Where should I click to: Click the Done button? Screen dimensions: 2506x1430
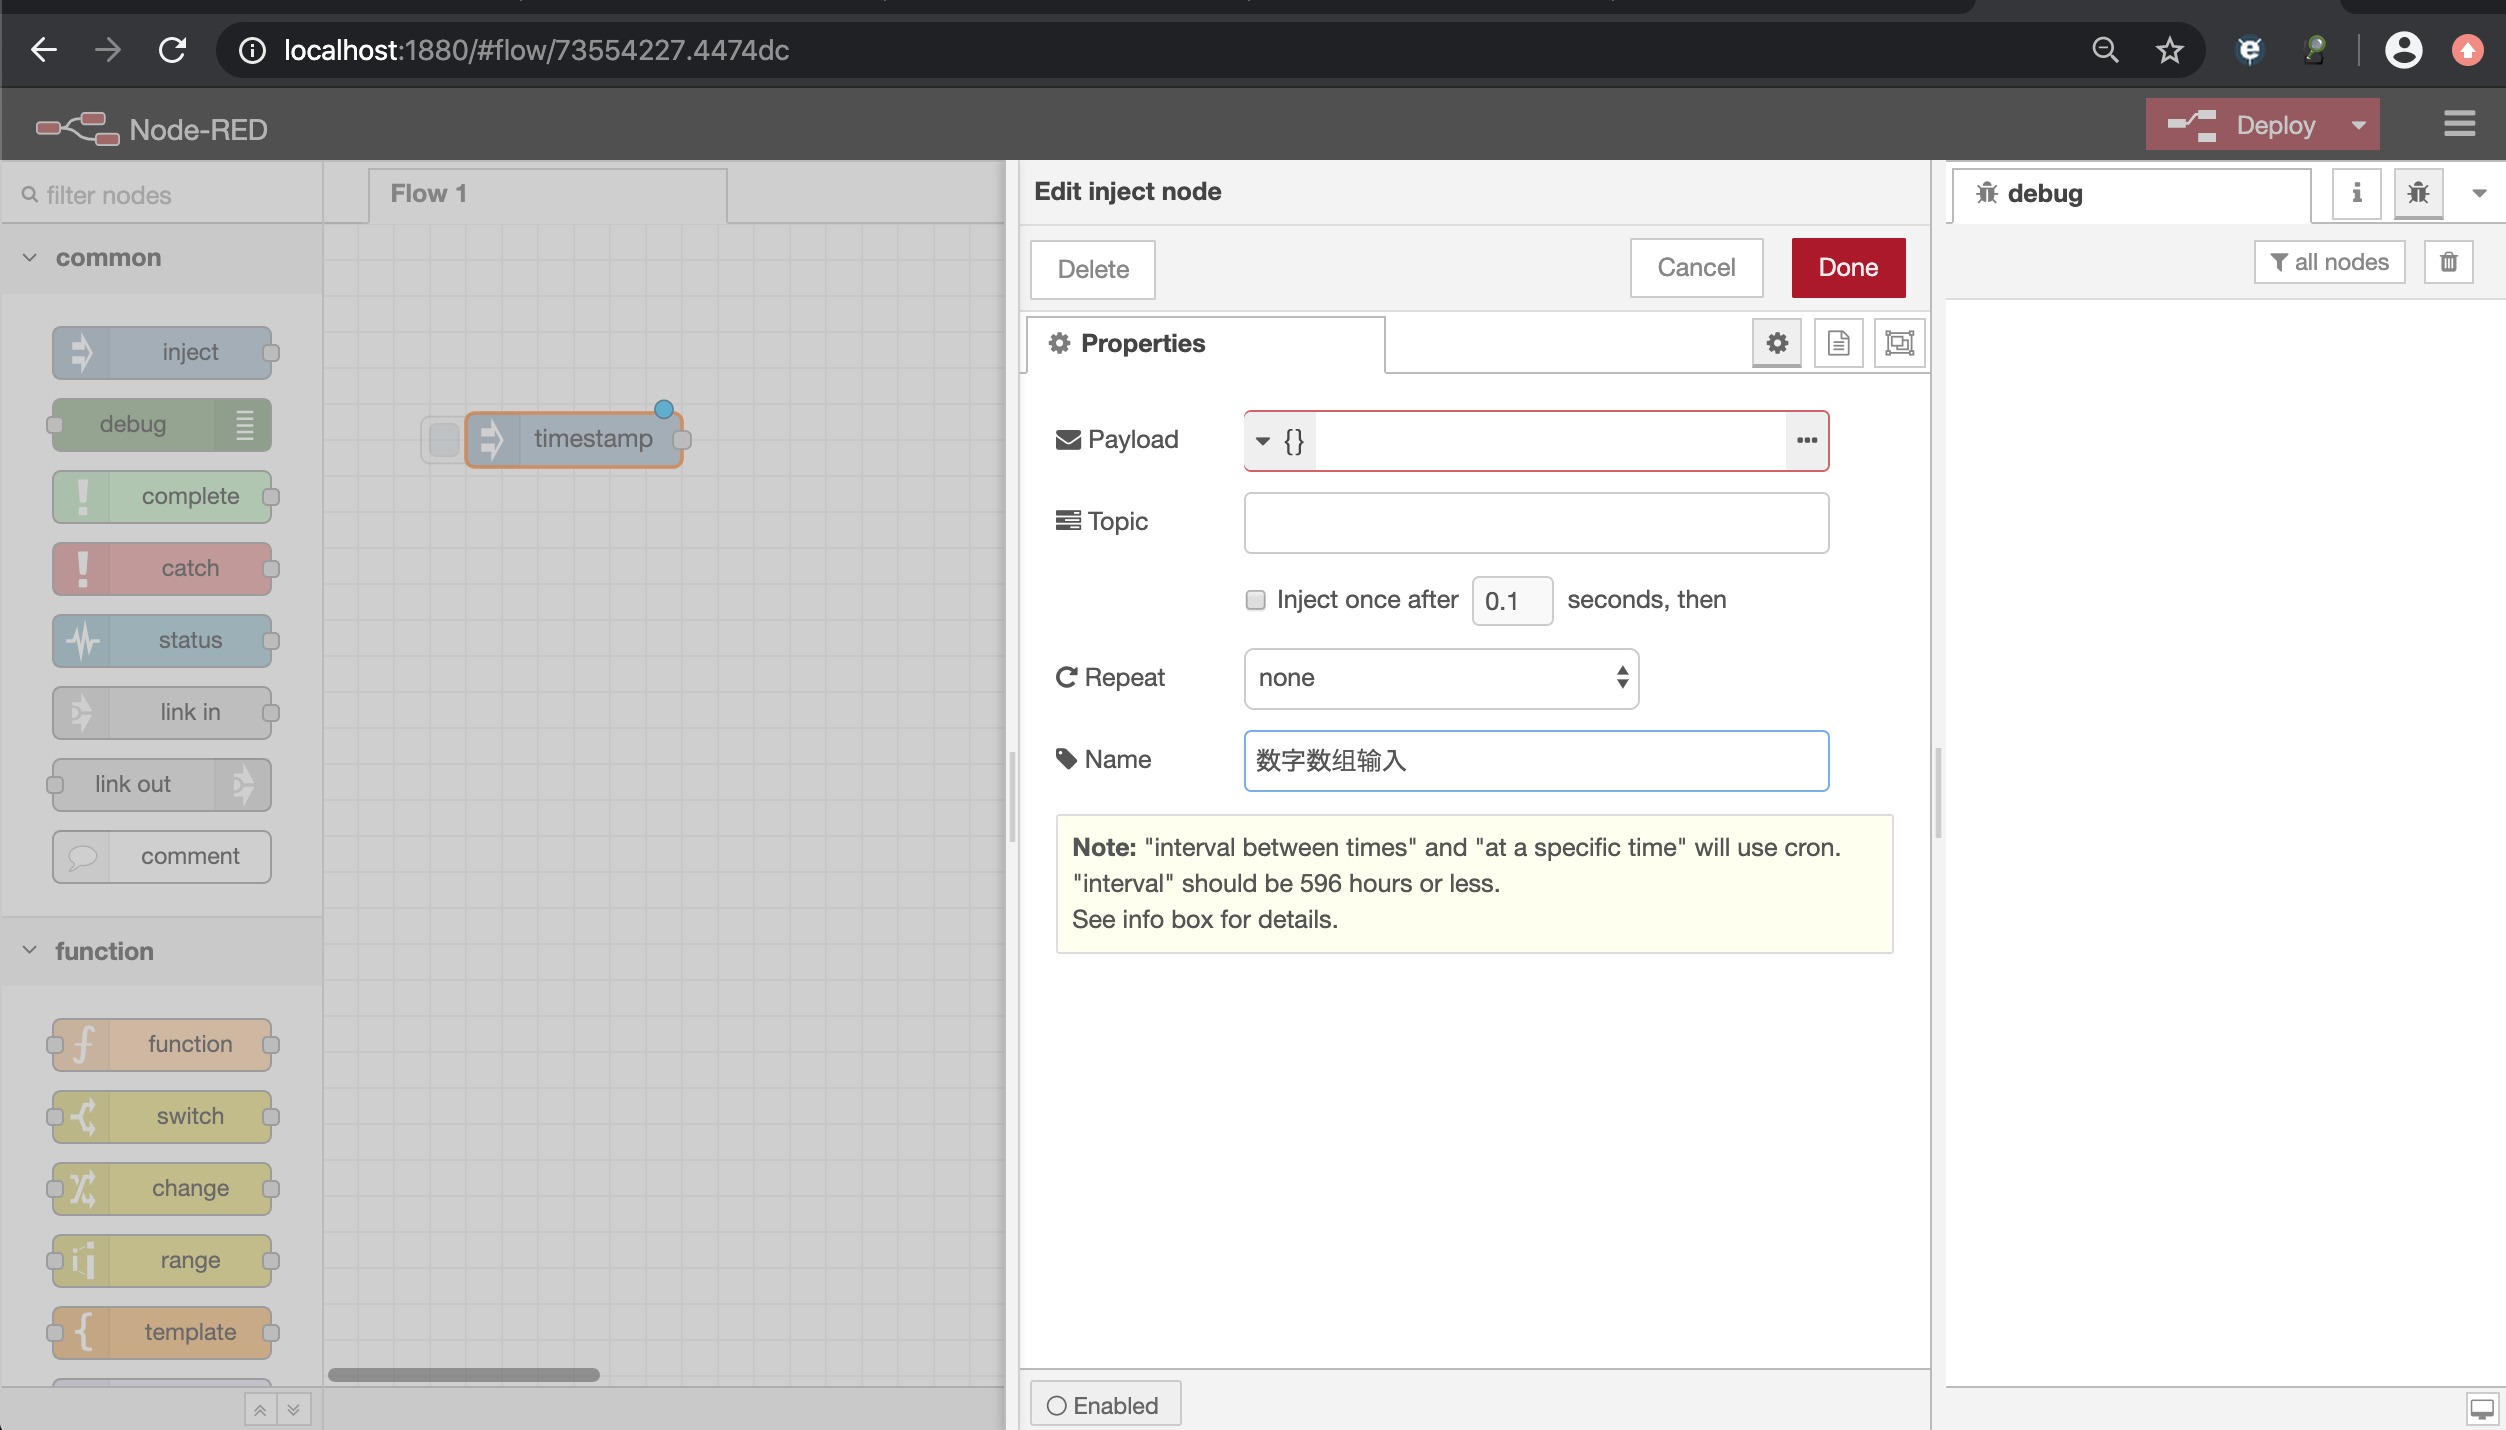pos(1848,268)
